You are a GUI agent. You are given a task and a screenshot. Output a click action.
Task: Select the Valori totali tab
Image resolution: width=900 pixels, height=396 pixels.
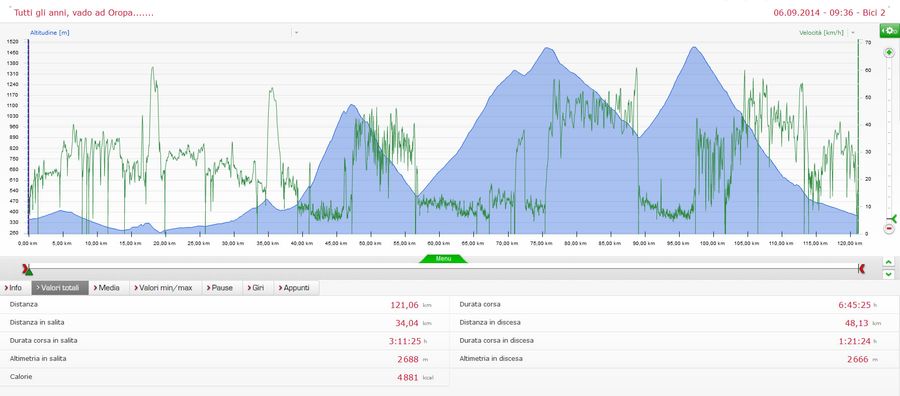coord(60,288)
